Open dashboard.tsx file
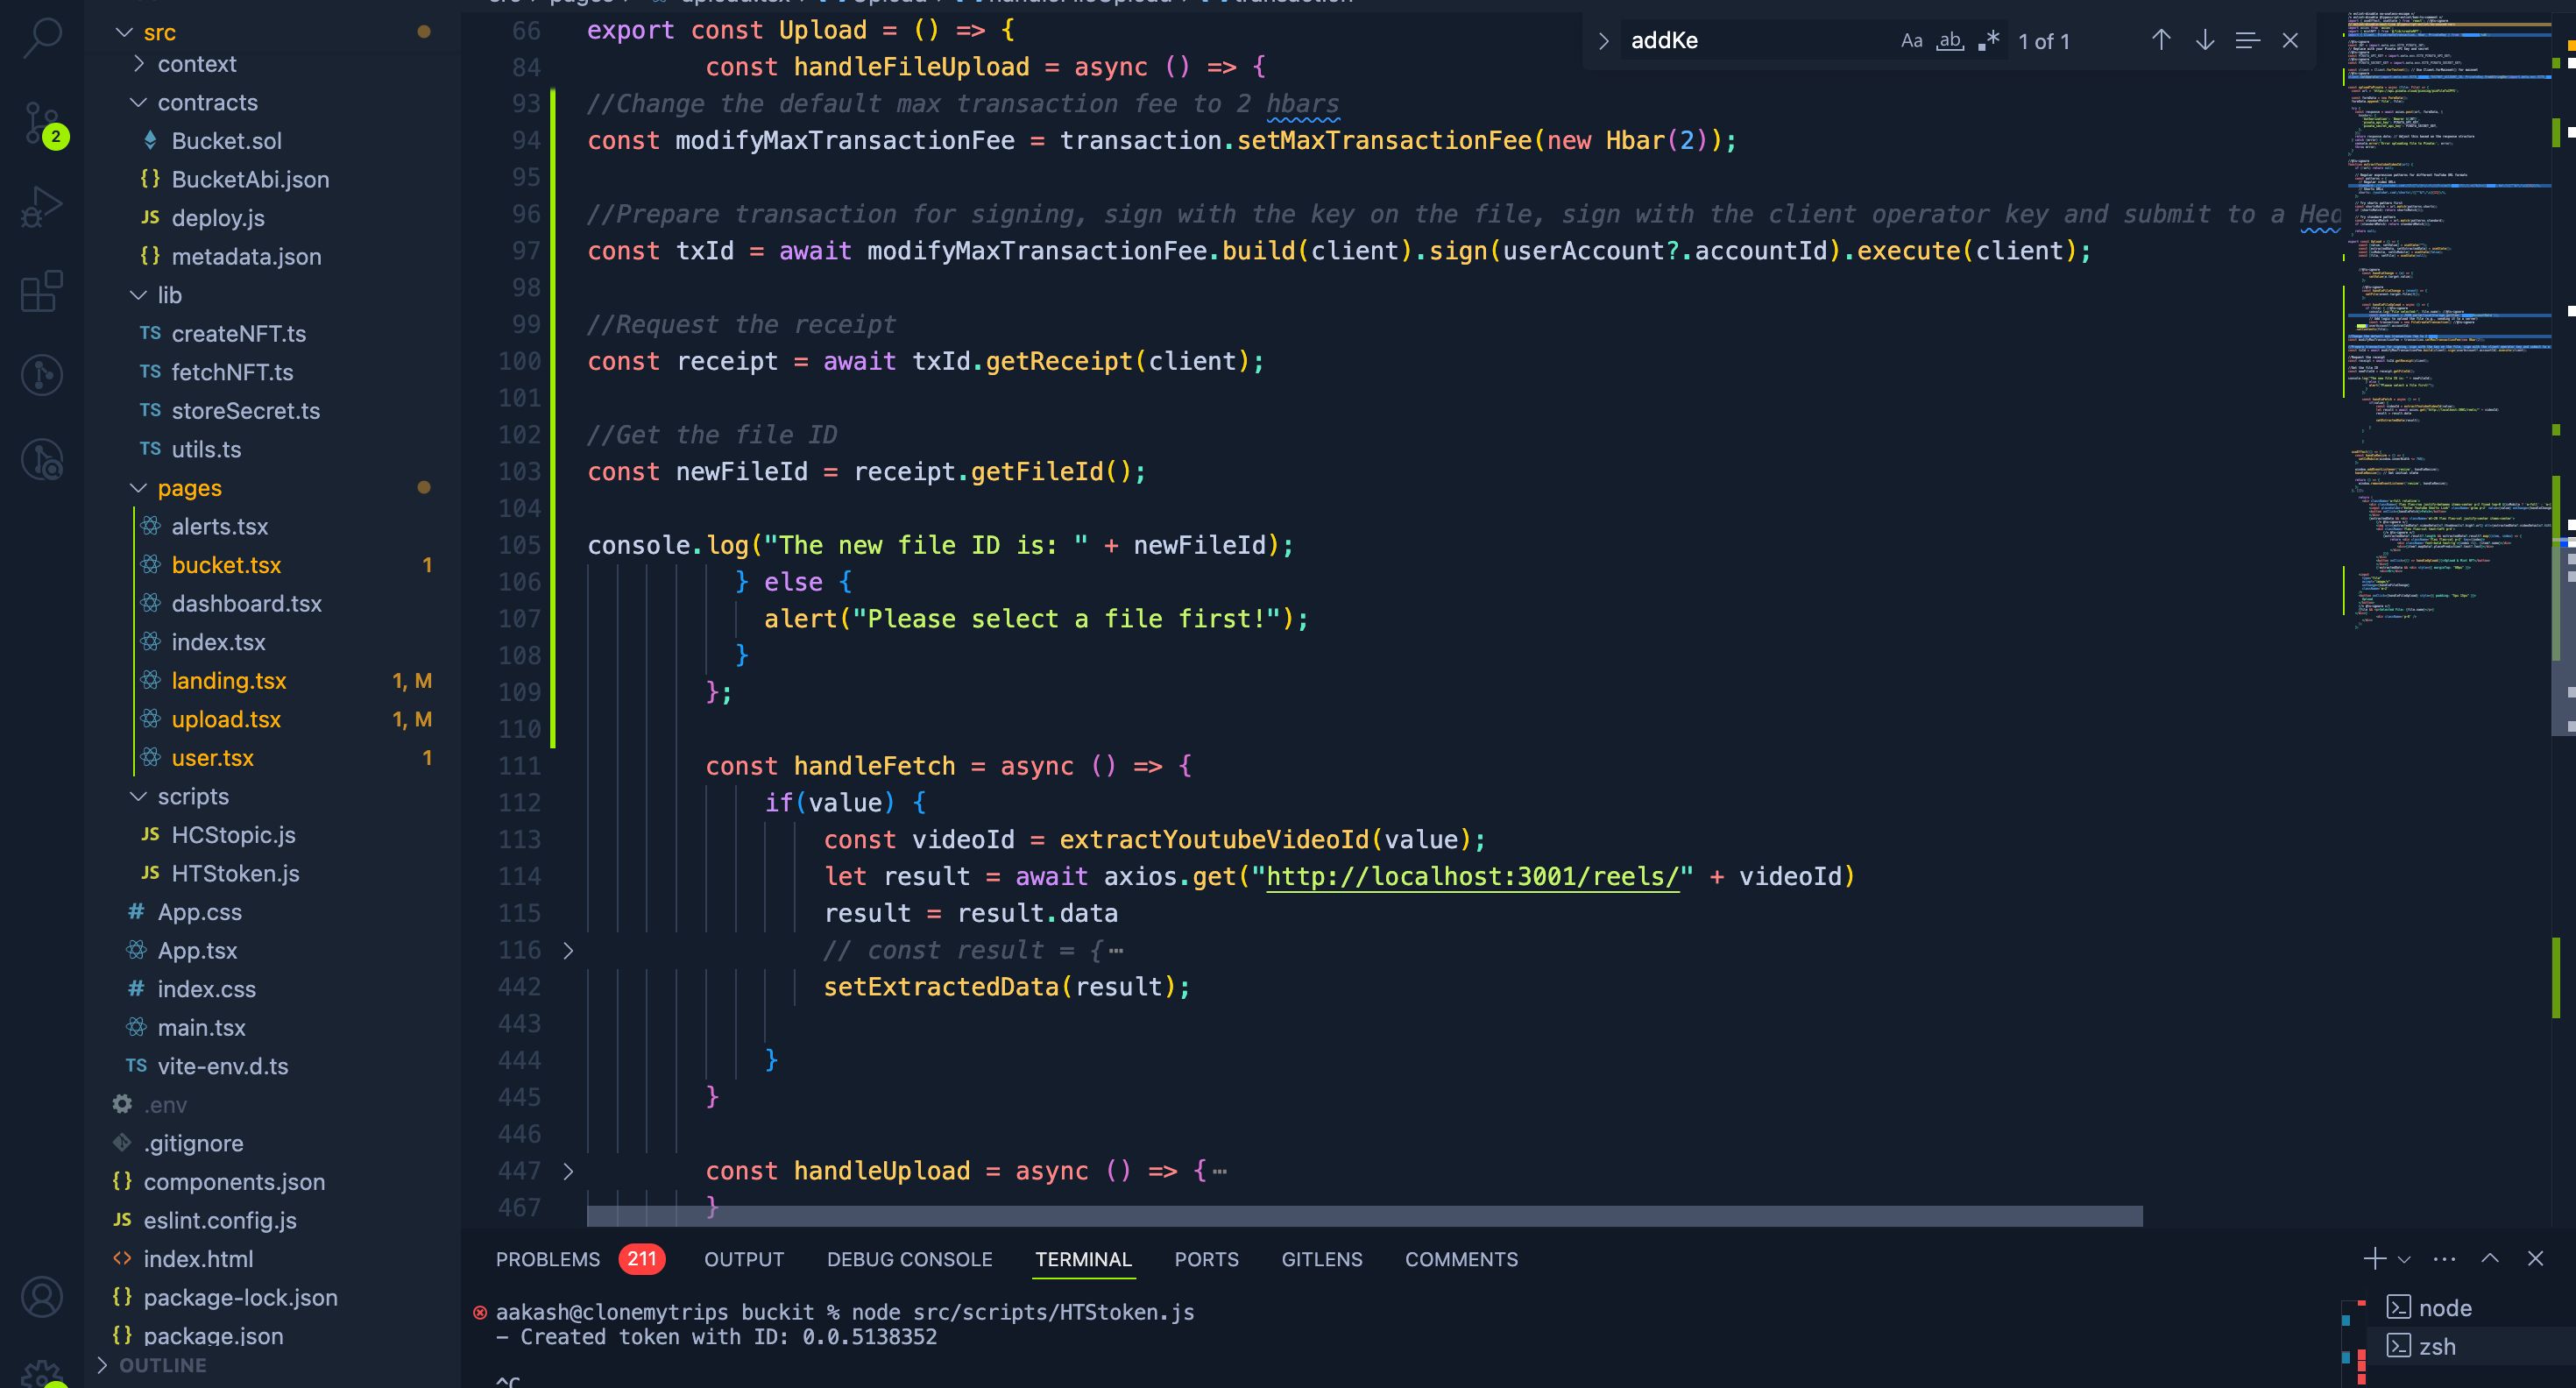 246,603
